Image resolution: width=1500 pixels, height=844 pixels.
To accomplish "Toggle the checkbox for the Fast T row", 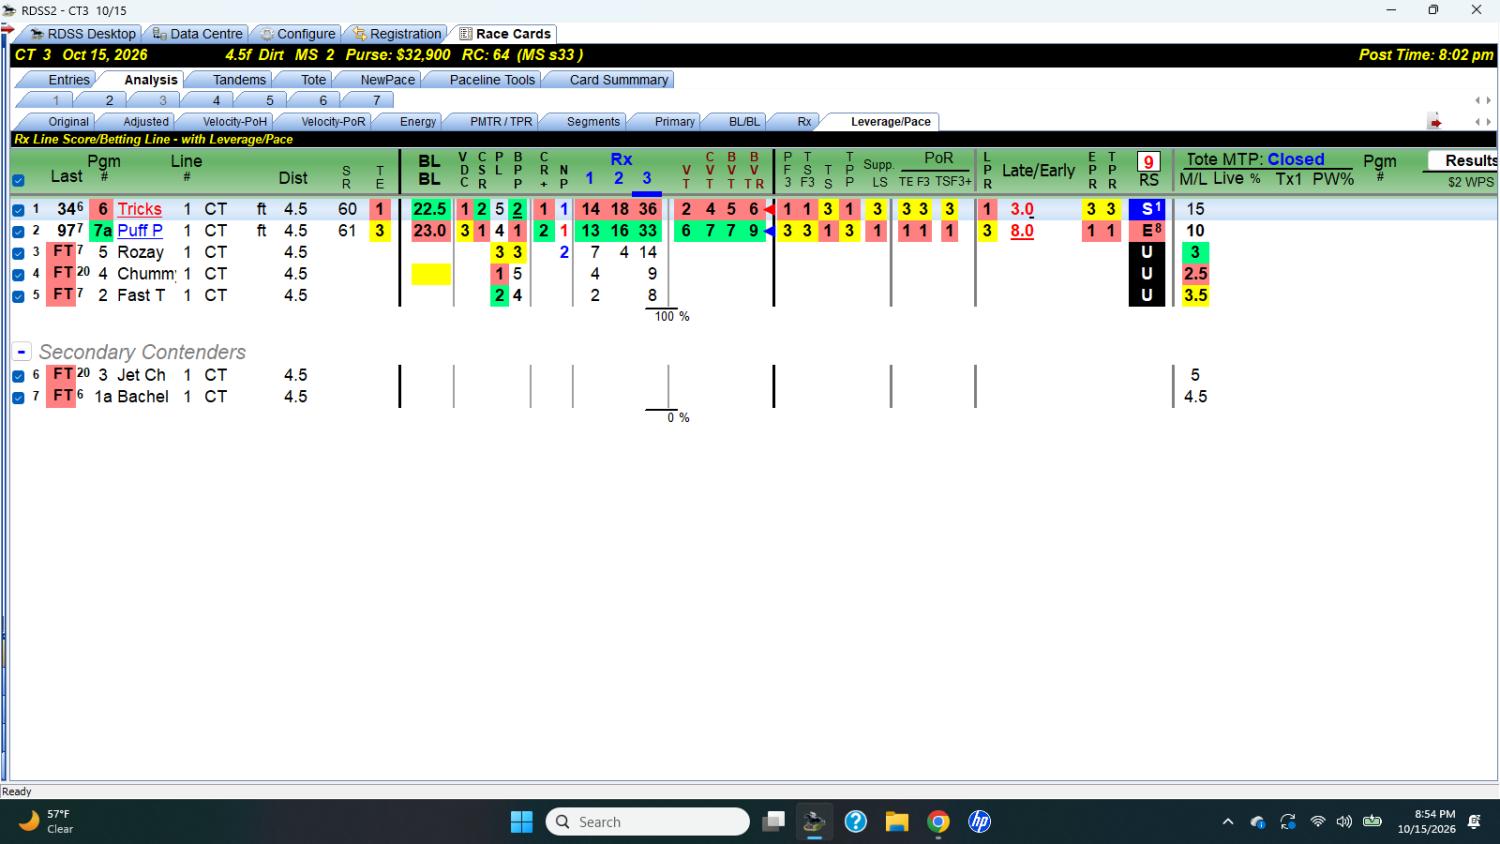I will click(18, 296).
